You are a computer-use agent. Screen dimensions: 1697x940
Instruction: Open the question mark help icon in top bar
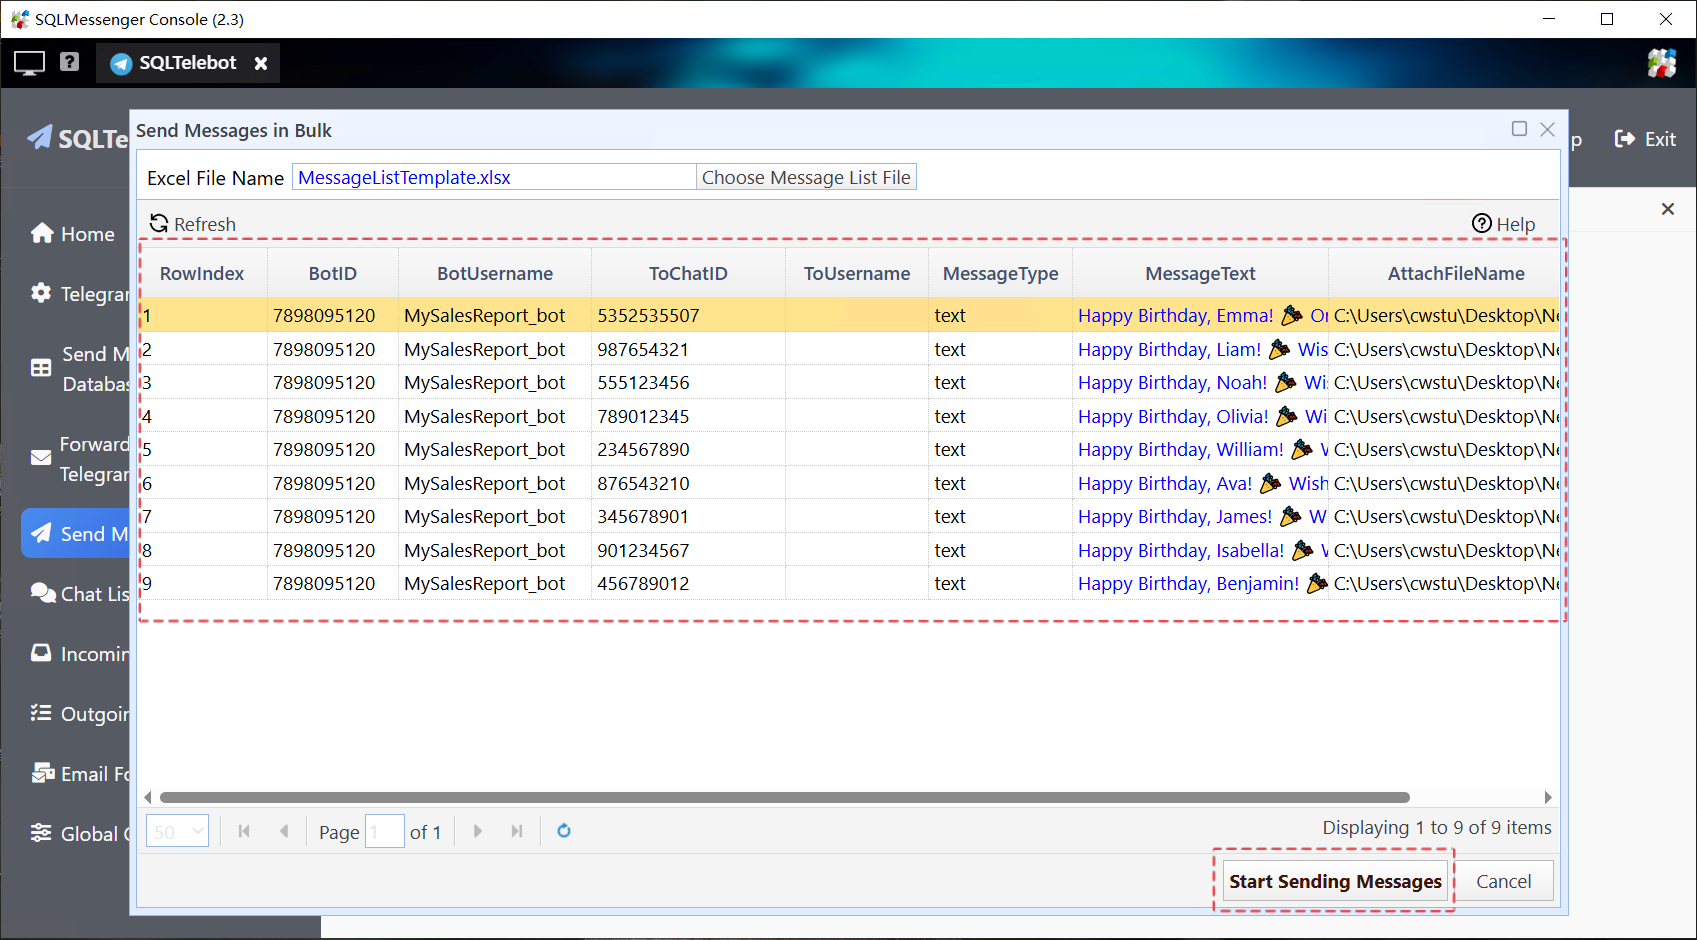point(69,62)
